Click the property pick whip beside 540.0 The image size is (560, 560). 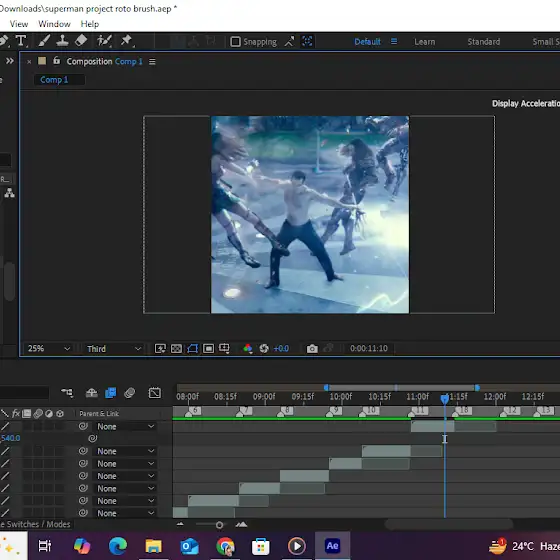point(92,439)
